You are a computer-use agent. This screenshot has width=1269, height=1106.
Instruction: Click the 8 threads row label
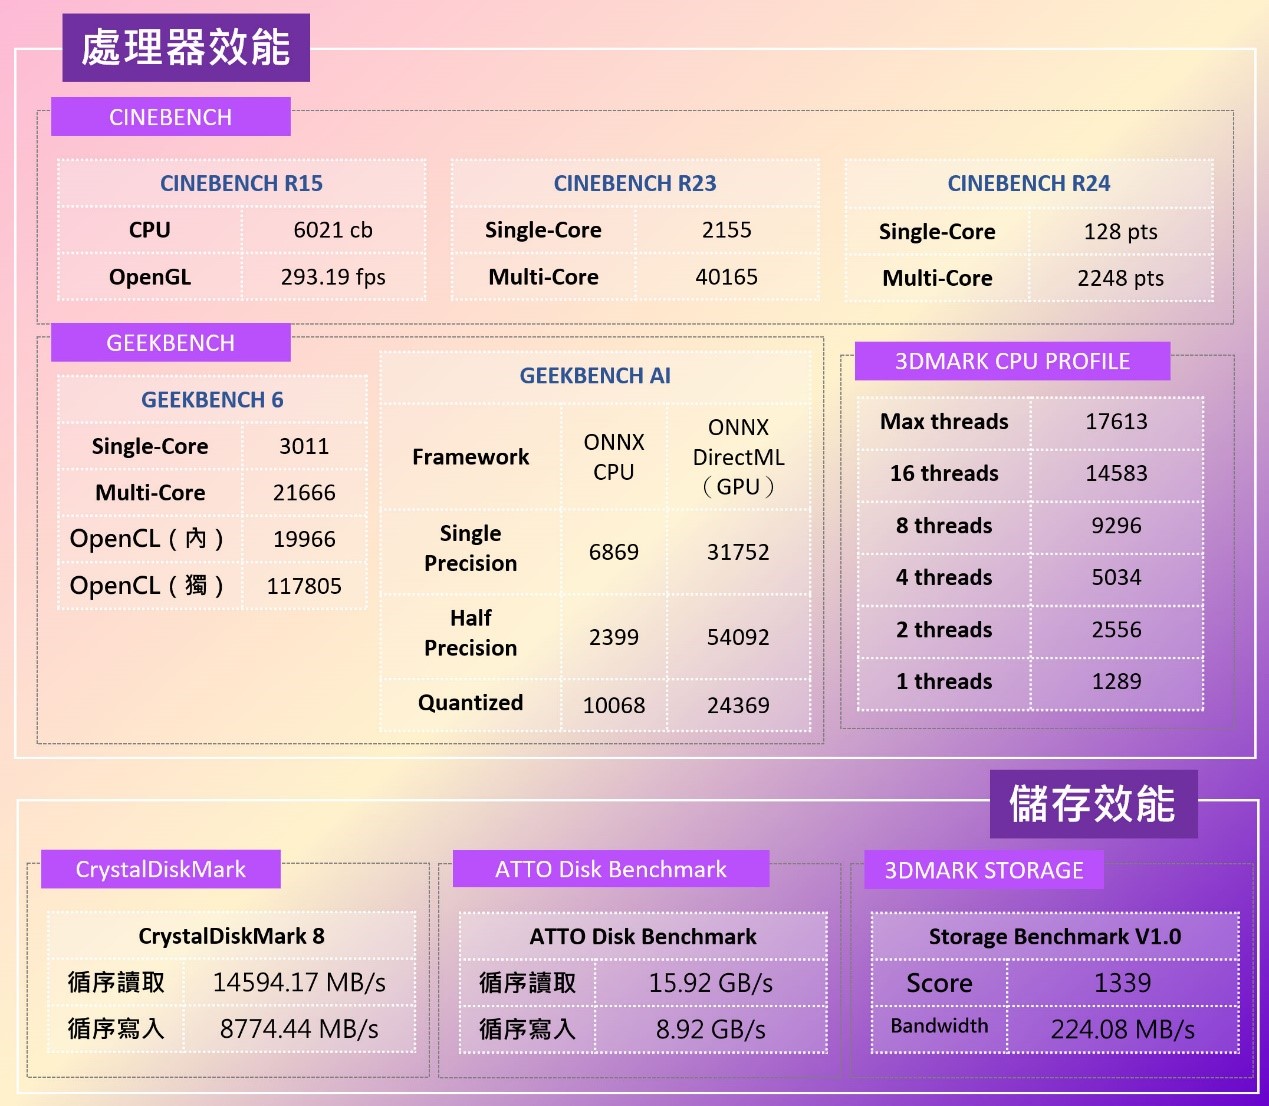[x=944, y=525]
